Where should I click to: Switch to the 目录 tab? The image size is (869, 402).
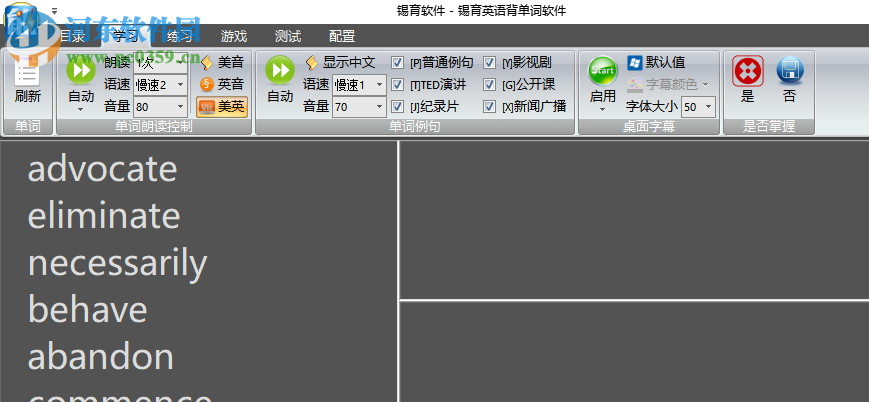pyautogui.click(x=72, y=37)
